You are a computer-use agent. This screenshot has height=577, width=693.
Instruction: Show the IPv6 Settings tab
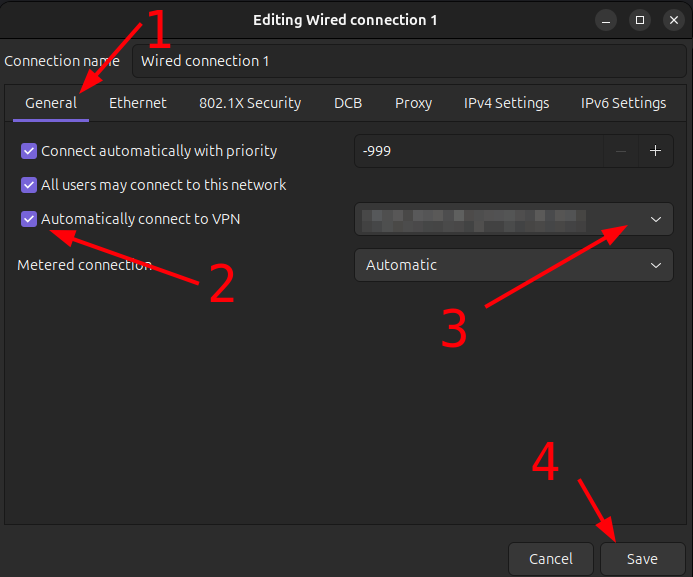623,103
